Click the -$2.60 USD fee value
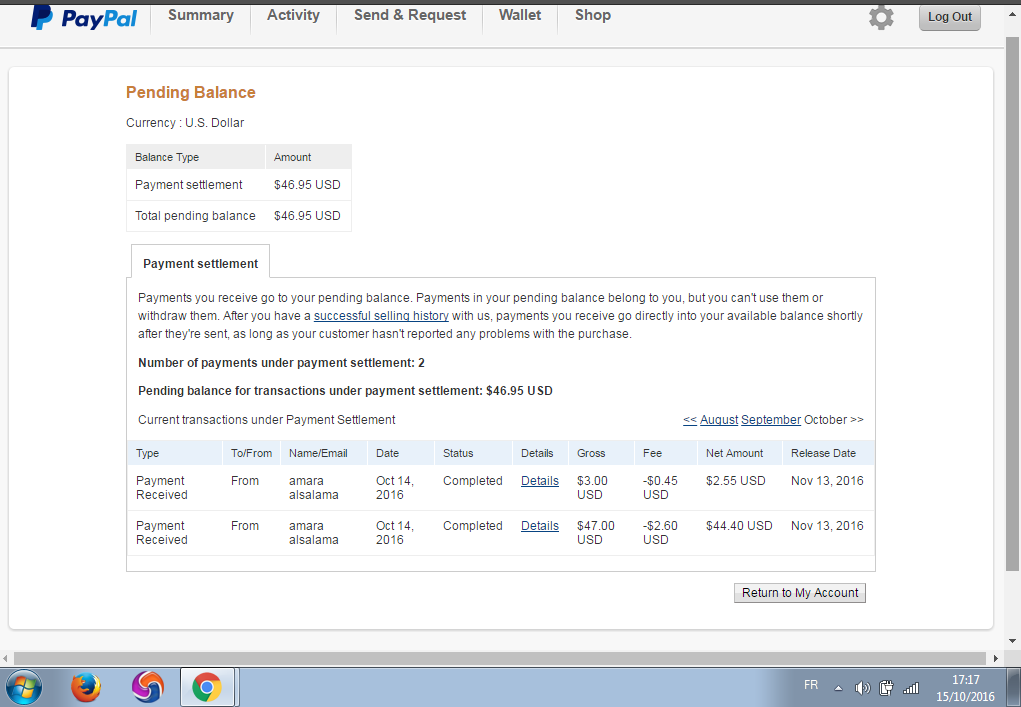This screenshot has height=707, width=1021. click(660, 533)
